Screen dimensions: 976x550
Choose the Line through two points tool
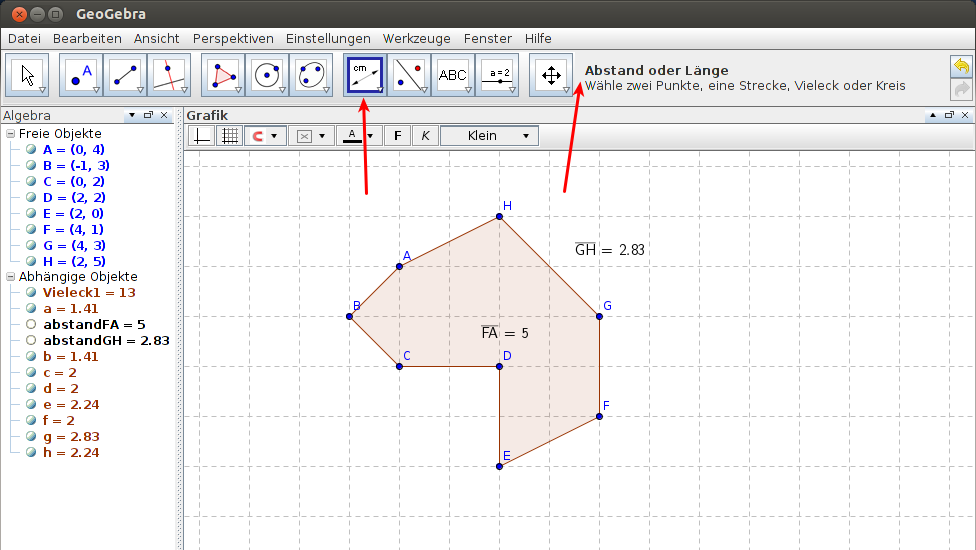125,75
